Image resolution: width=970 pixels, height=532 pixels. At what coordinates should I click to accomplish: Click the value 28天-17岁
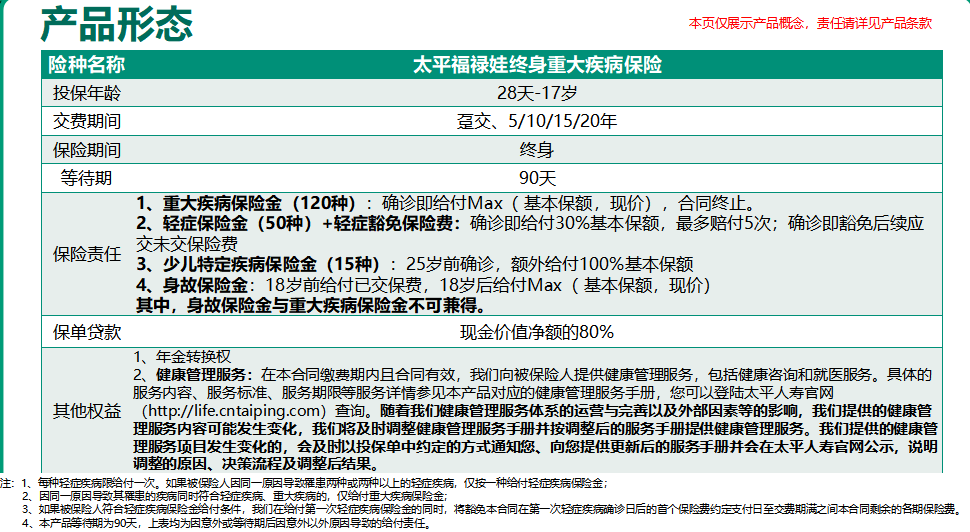click(537, 93)
